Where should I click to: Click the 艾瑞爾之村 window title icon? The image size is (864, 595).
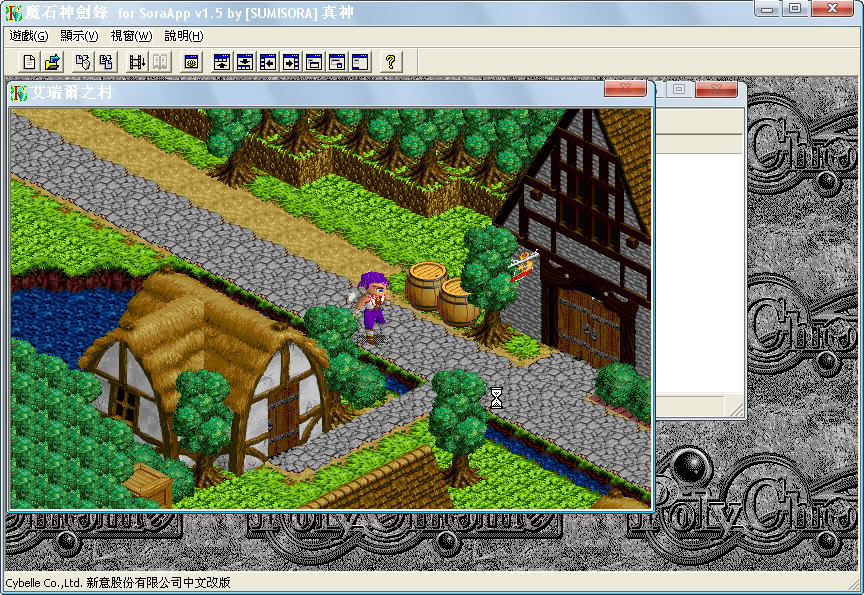click(x=19, y=93)
